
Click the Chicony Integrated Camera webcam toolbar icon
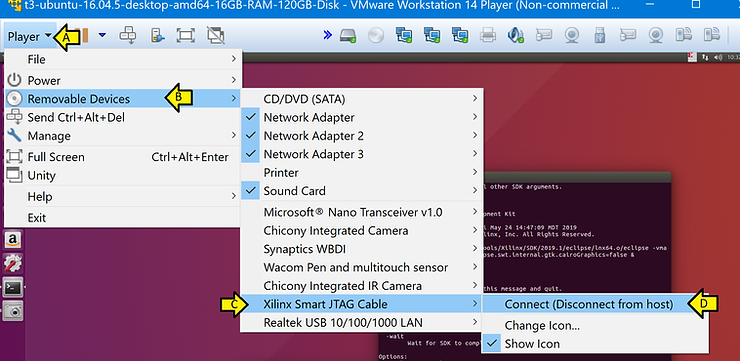coord(572,35)
